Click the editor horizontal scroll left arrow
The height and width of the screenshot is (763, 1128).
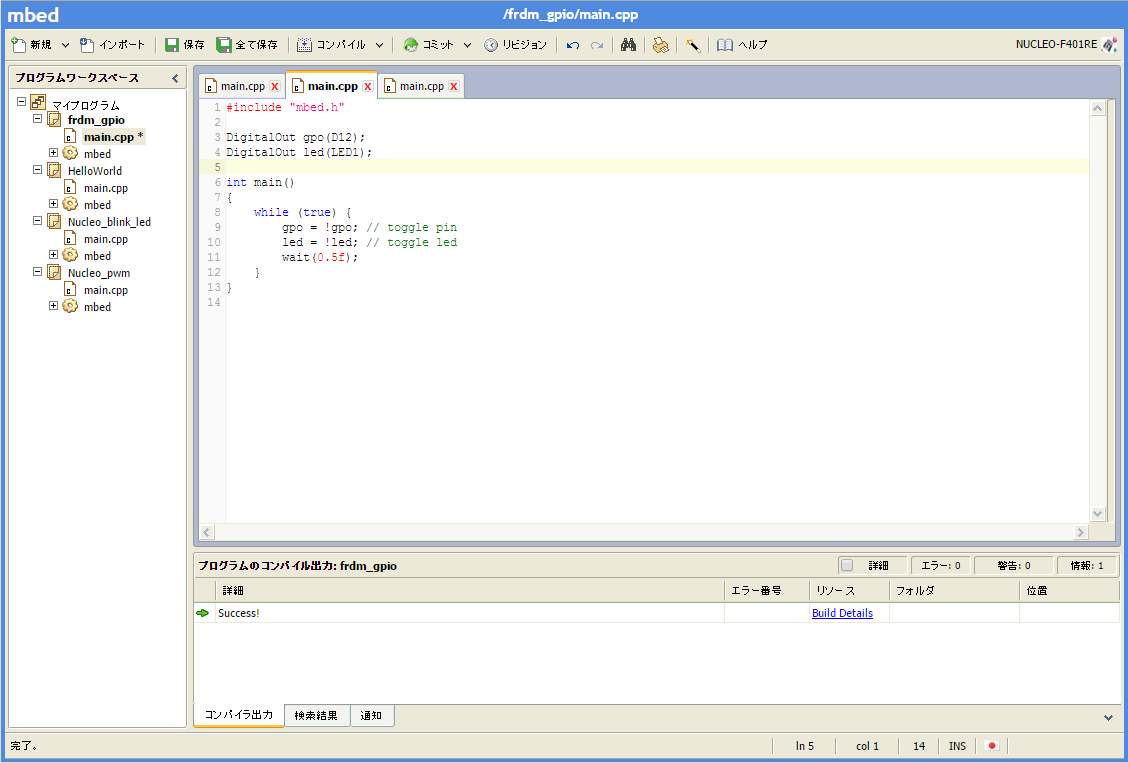206,531
